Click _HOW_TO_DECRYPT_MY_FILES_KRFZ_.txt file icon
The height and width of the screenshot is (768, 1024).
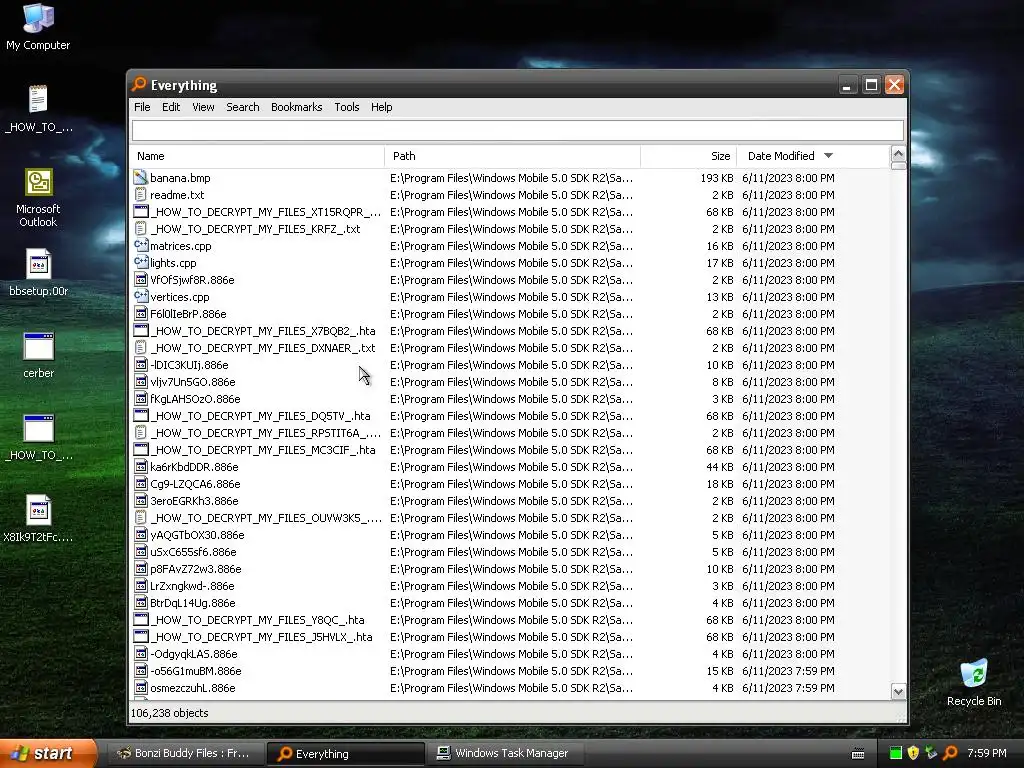(x=140, y=229)
